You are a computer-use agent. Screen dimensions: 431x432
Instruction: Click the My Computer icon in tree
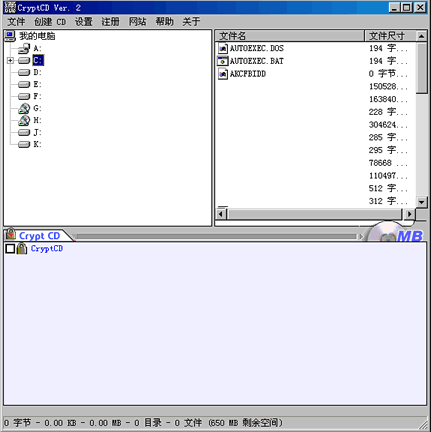pyautogui.click(x=10, y=36)
